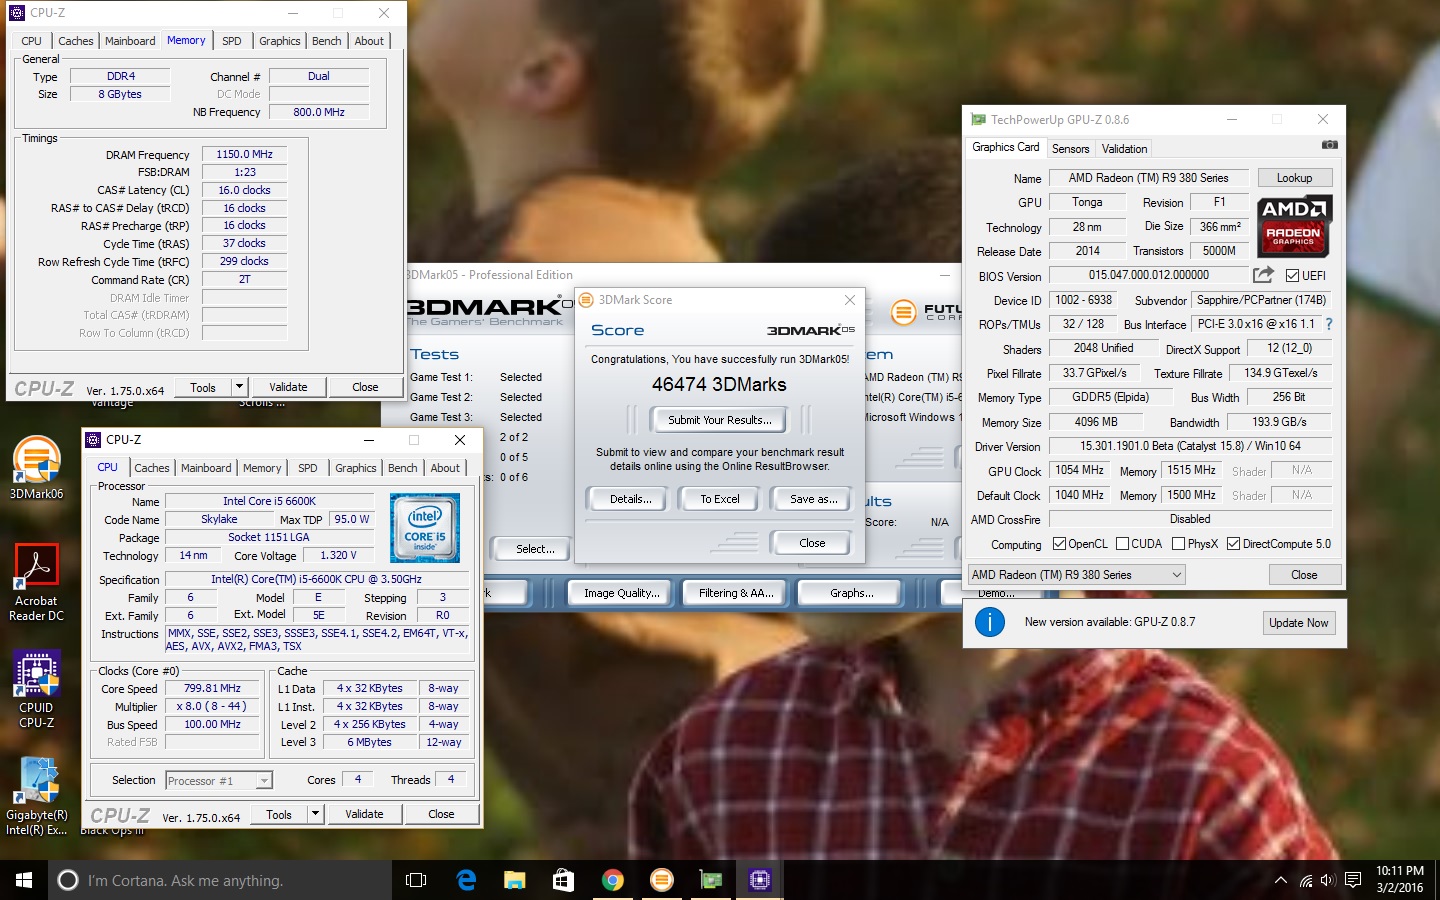Click the clock and date in taskbar
This screenshot has width=1440, height=900.
coord(1399,879)
